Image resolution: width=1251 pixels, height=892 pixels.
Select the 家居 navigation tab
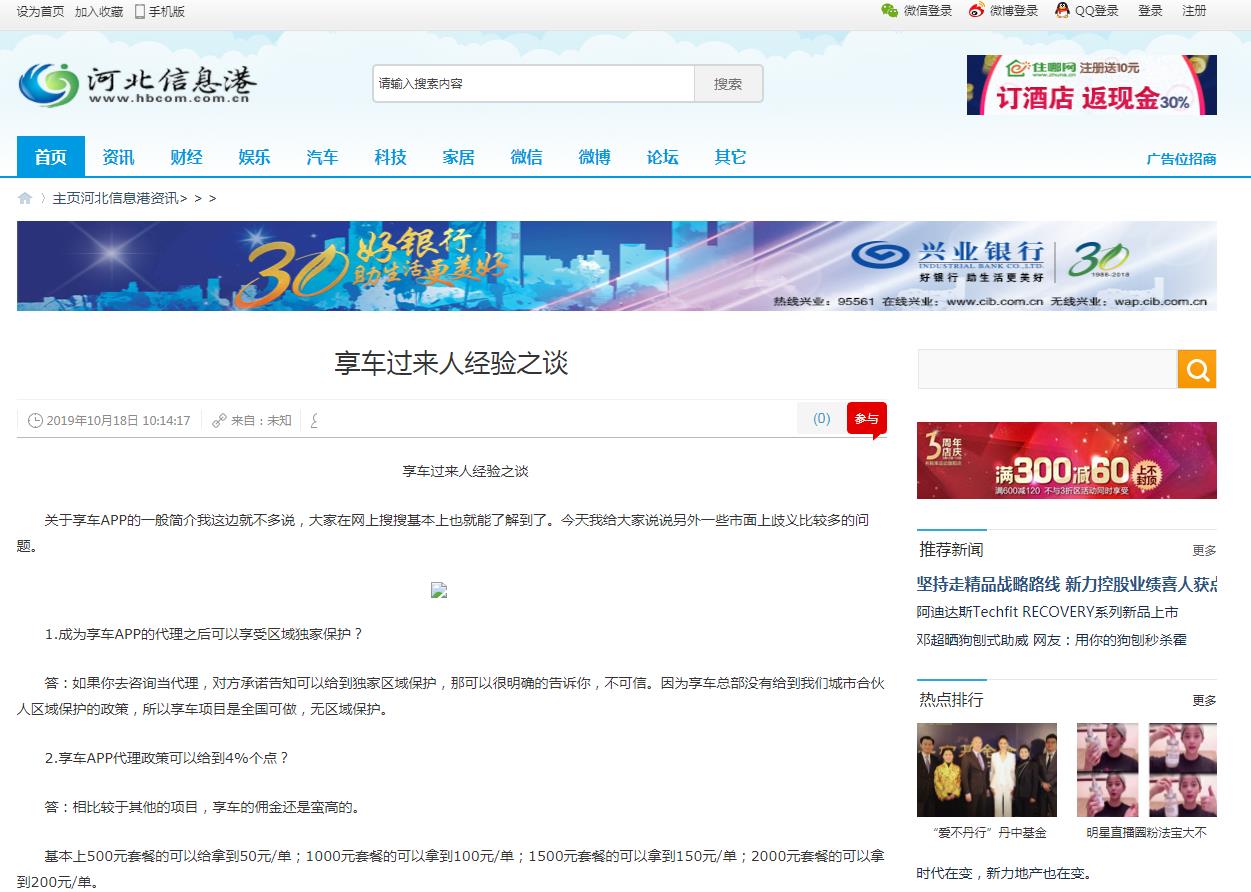click(459, 157)
